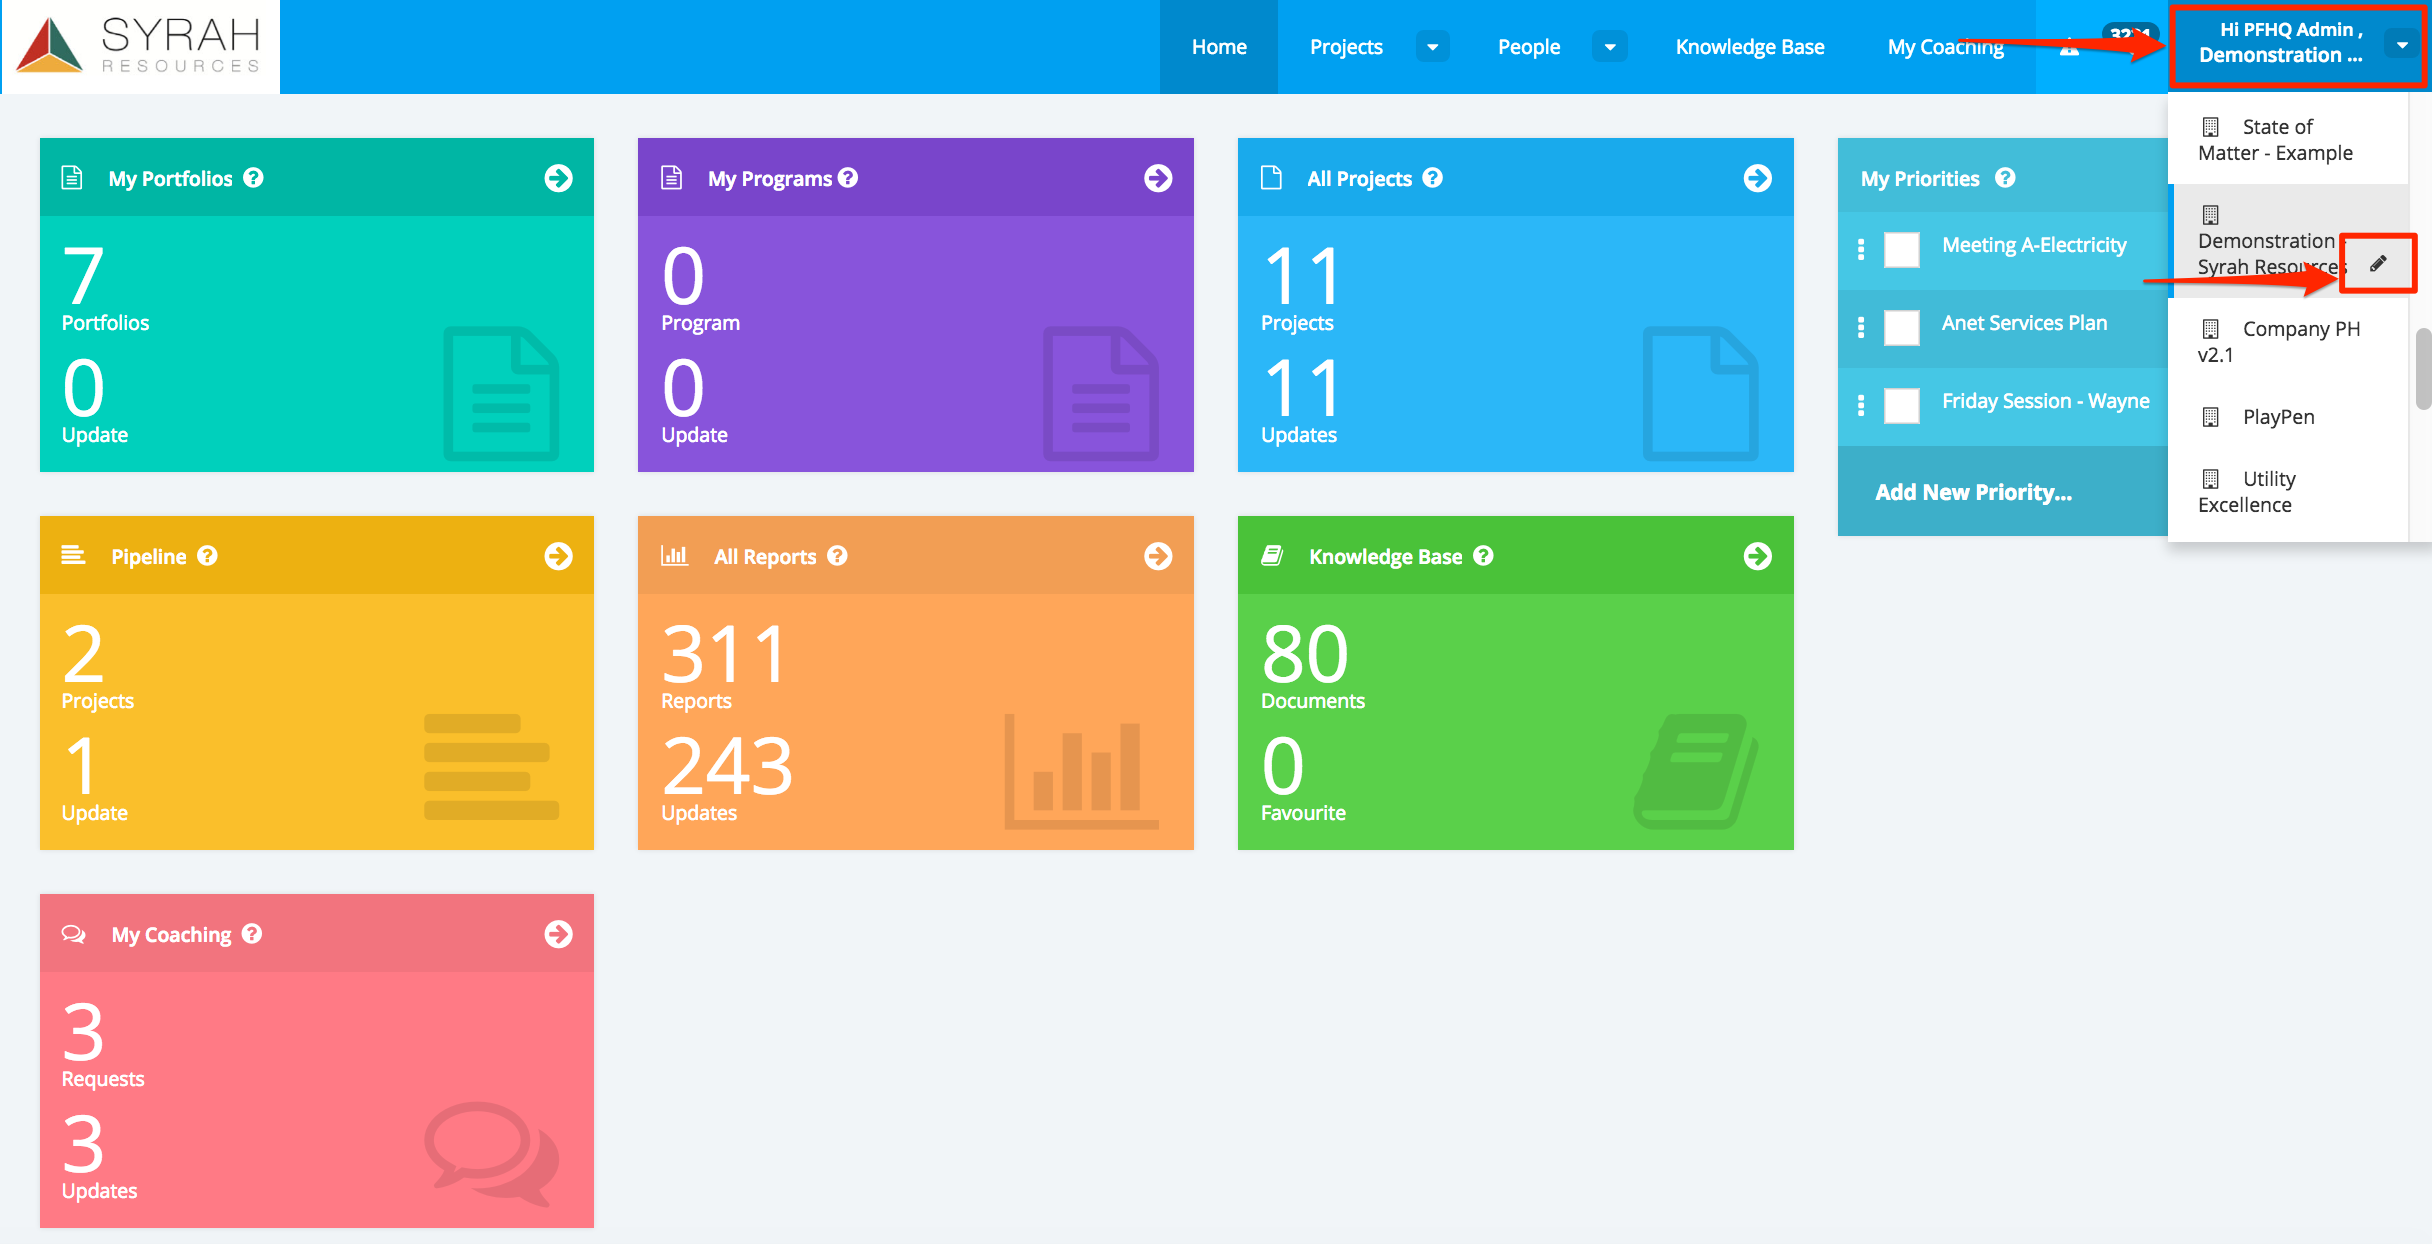This screenshot has height=1244, width=2432.
Task: Click Knowledge Base tile arrow icon
Action: [1757, 556]
